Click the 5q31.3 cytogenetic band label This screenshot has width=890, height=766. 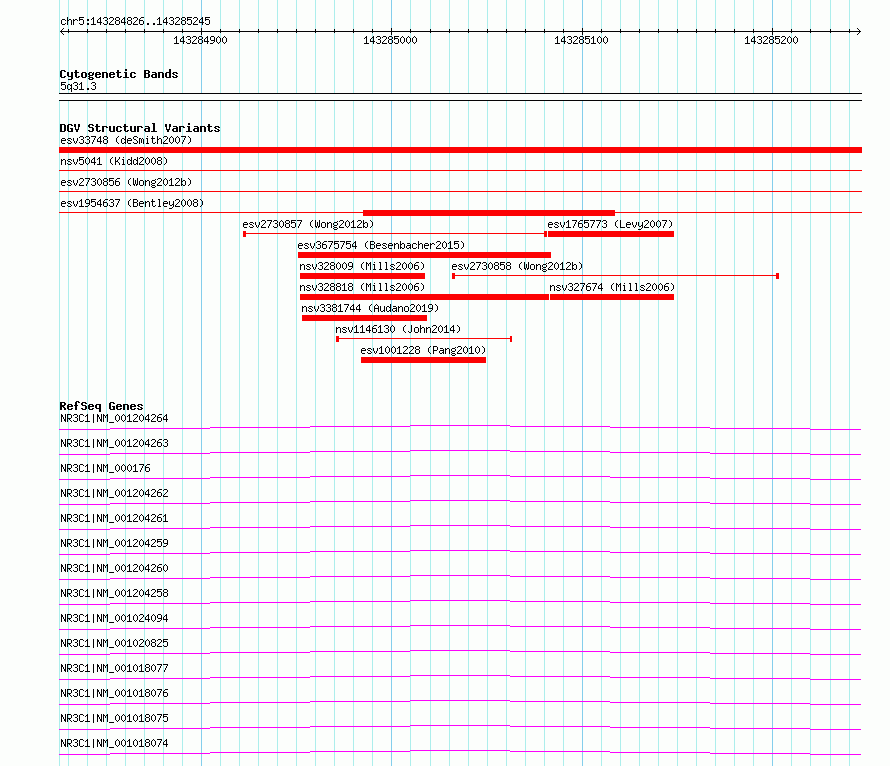[78, 86]
